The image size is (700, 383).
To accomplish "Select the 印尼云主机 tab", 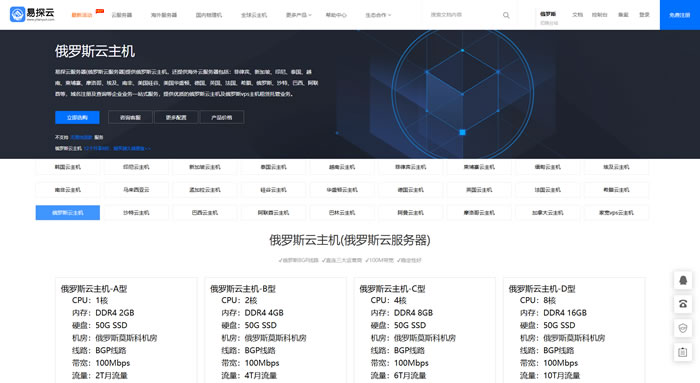I will tap(136, 167).
